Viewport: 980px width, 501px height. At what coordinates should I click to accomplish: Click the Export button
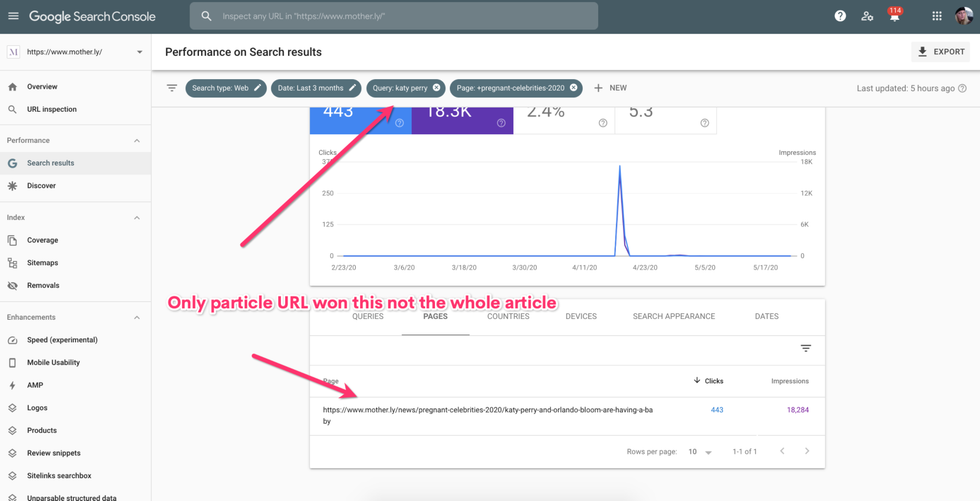pos(940,52)
